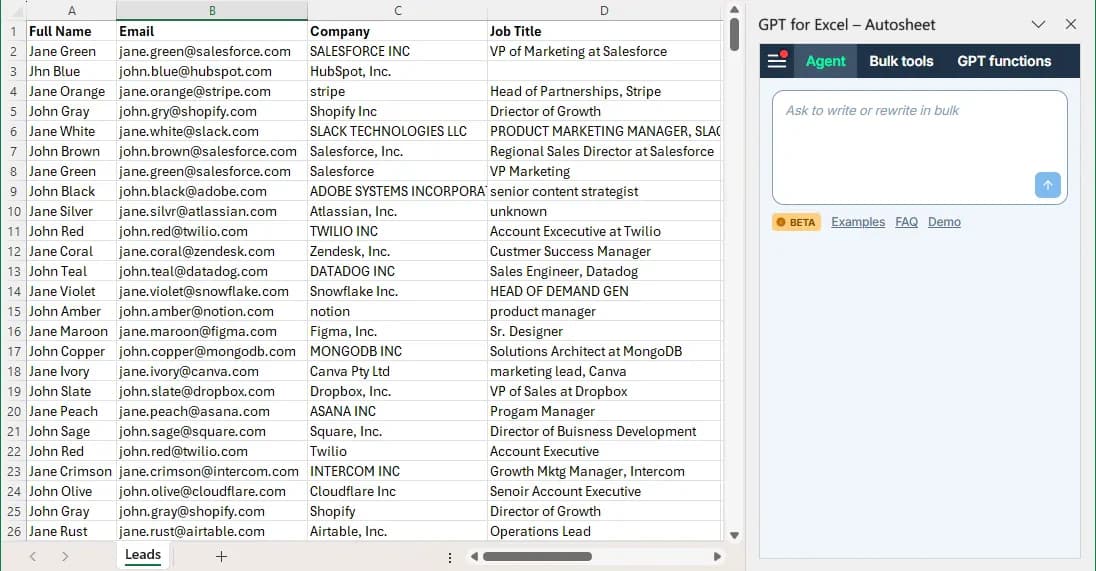Select cell 'Operations Lead'

[604, 531]
